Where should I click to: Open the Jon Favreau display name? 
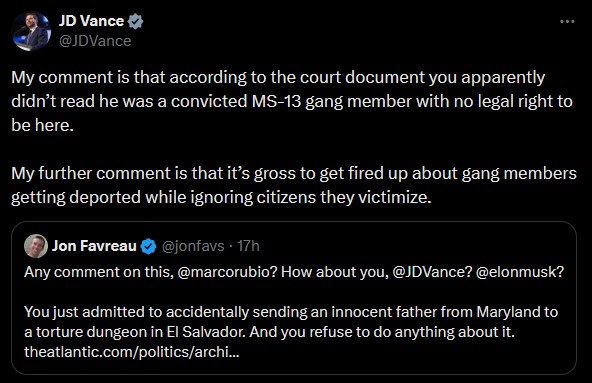tap(94, 246)
